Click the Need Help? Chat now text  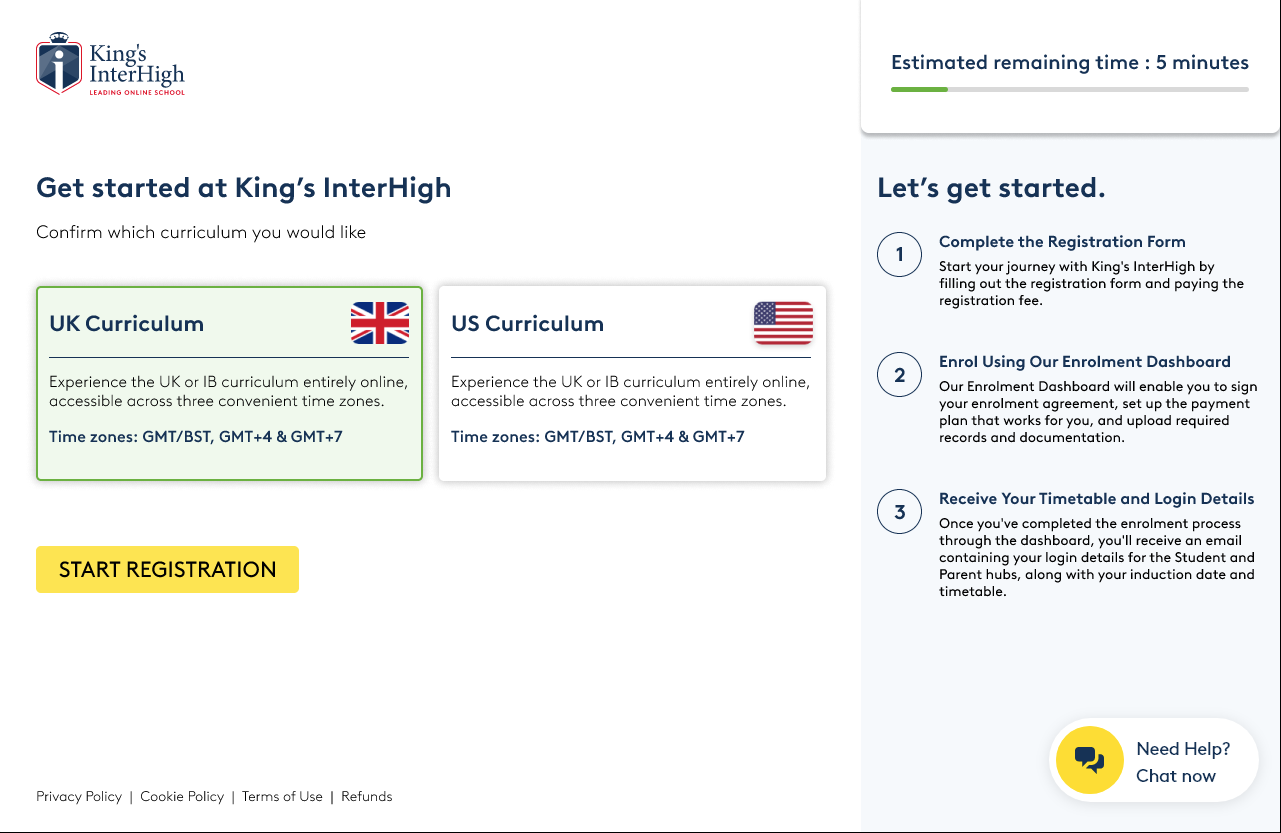pyautogui.click(x=1183, y=762)
